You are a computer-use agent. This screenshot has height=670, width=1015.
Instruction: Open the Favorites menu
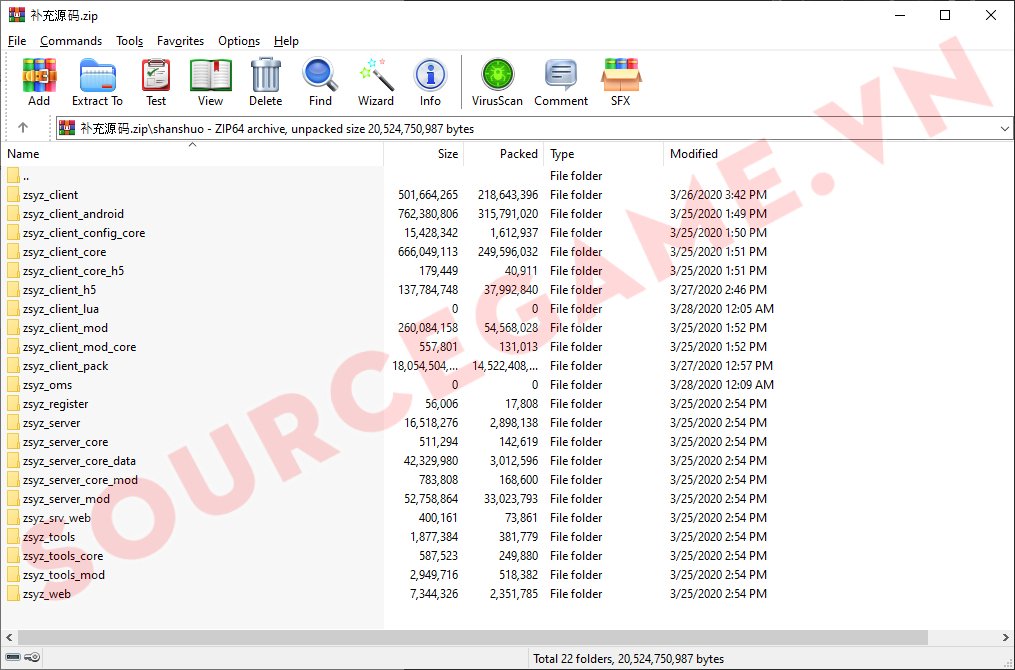180,41
